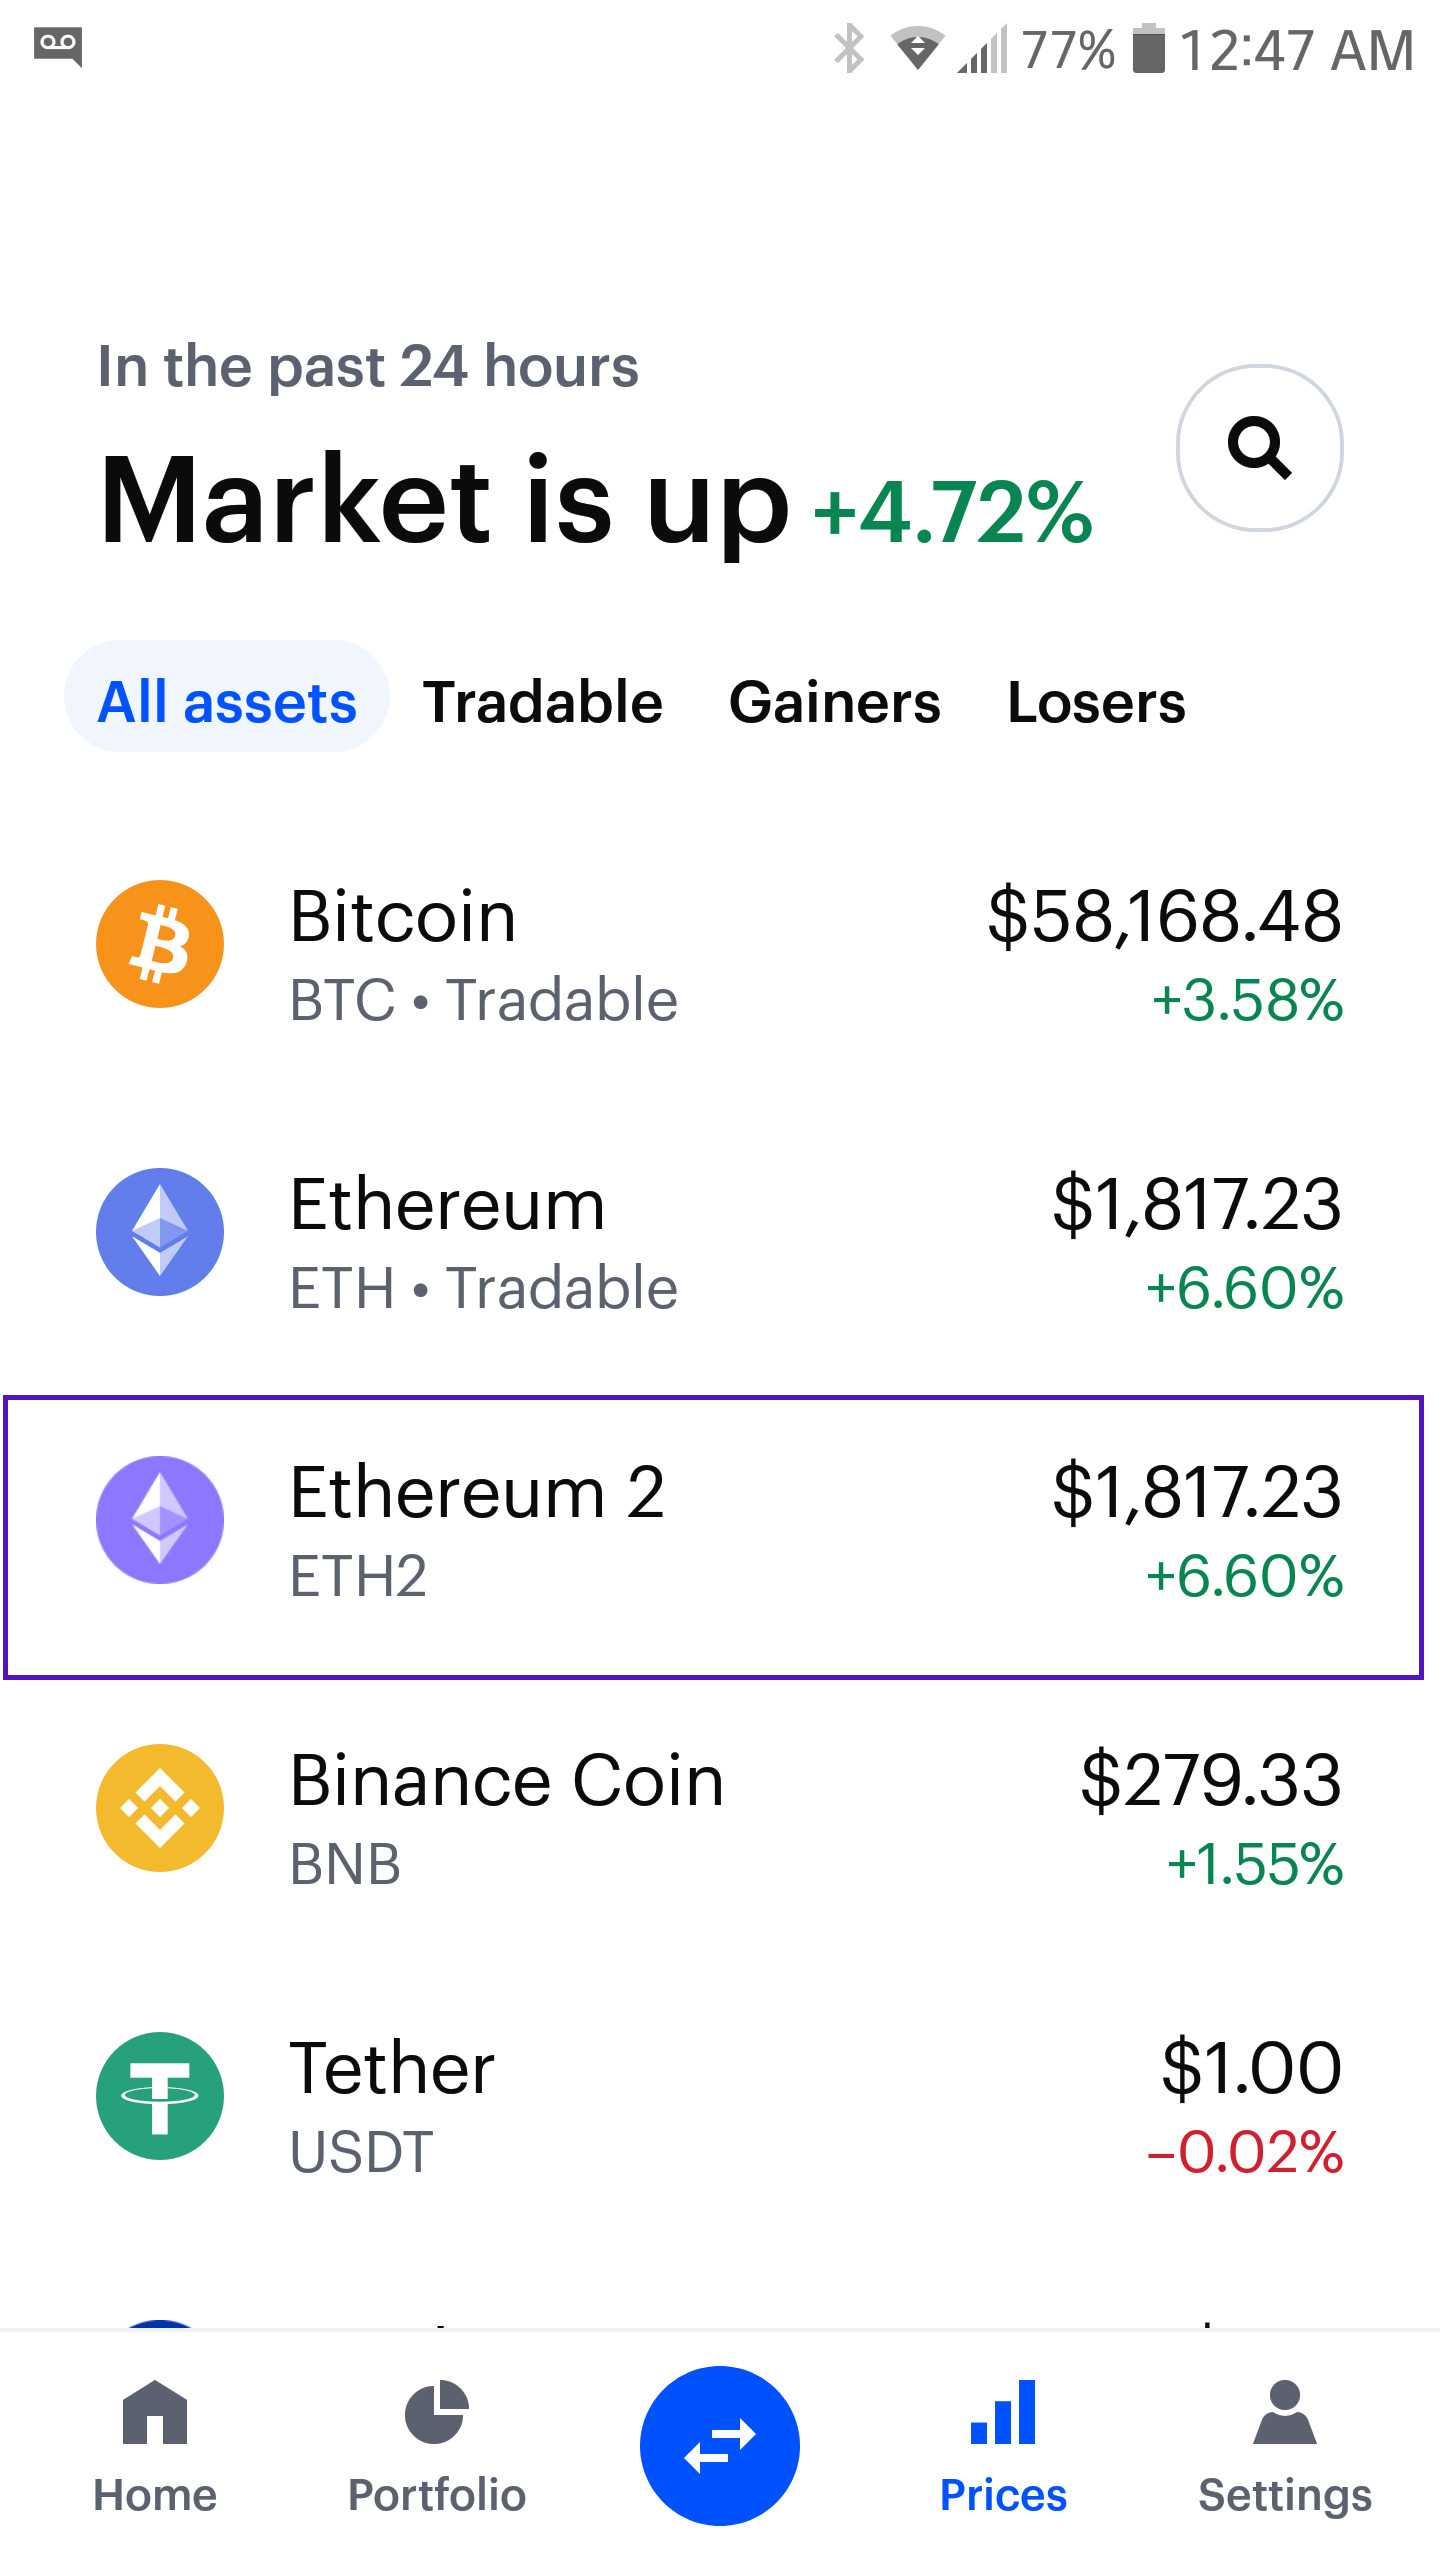The image size is (1440, 2560).
Task: Tap the Ethereum blue diamond icon
Action: 160,1232
